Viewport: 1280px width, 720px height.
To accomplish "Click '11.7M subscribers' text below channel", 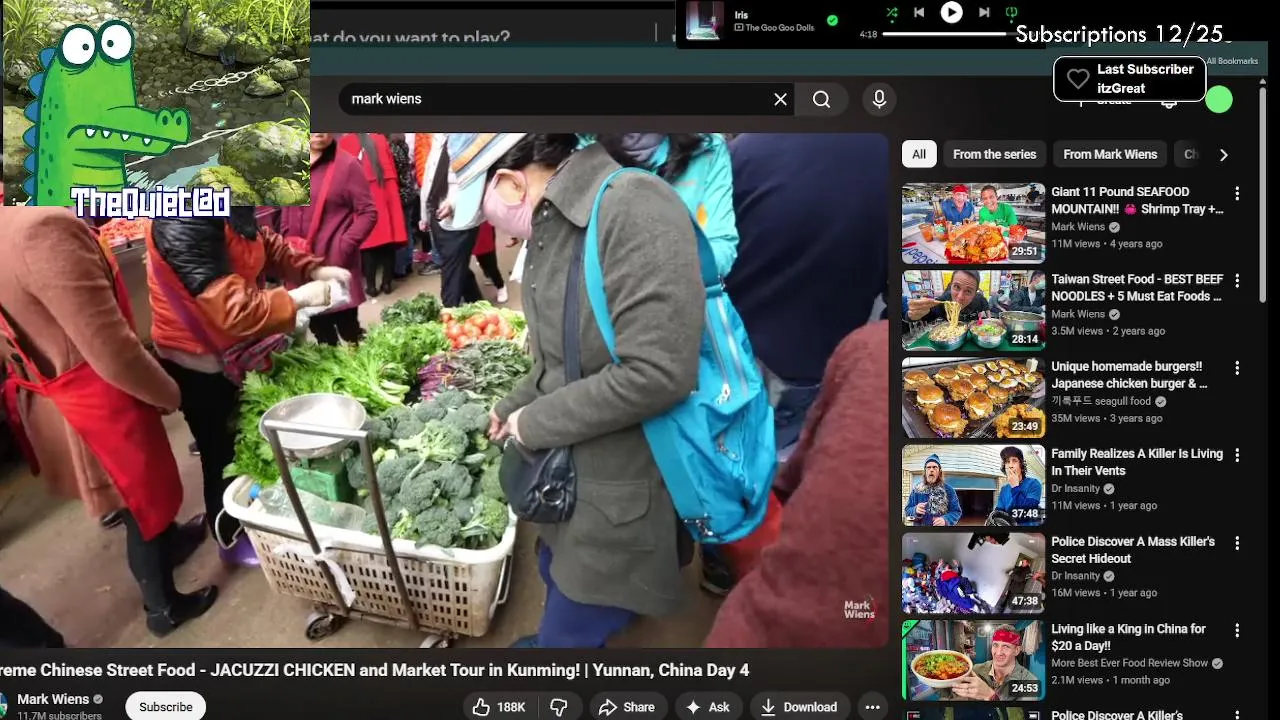I will [59, 716].
